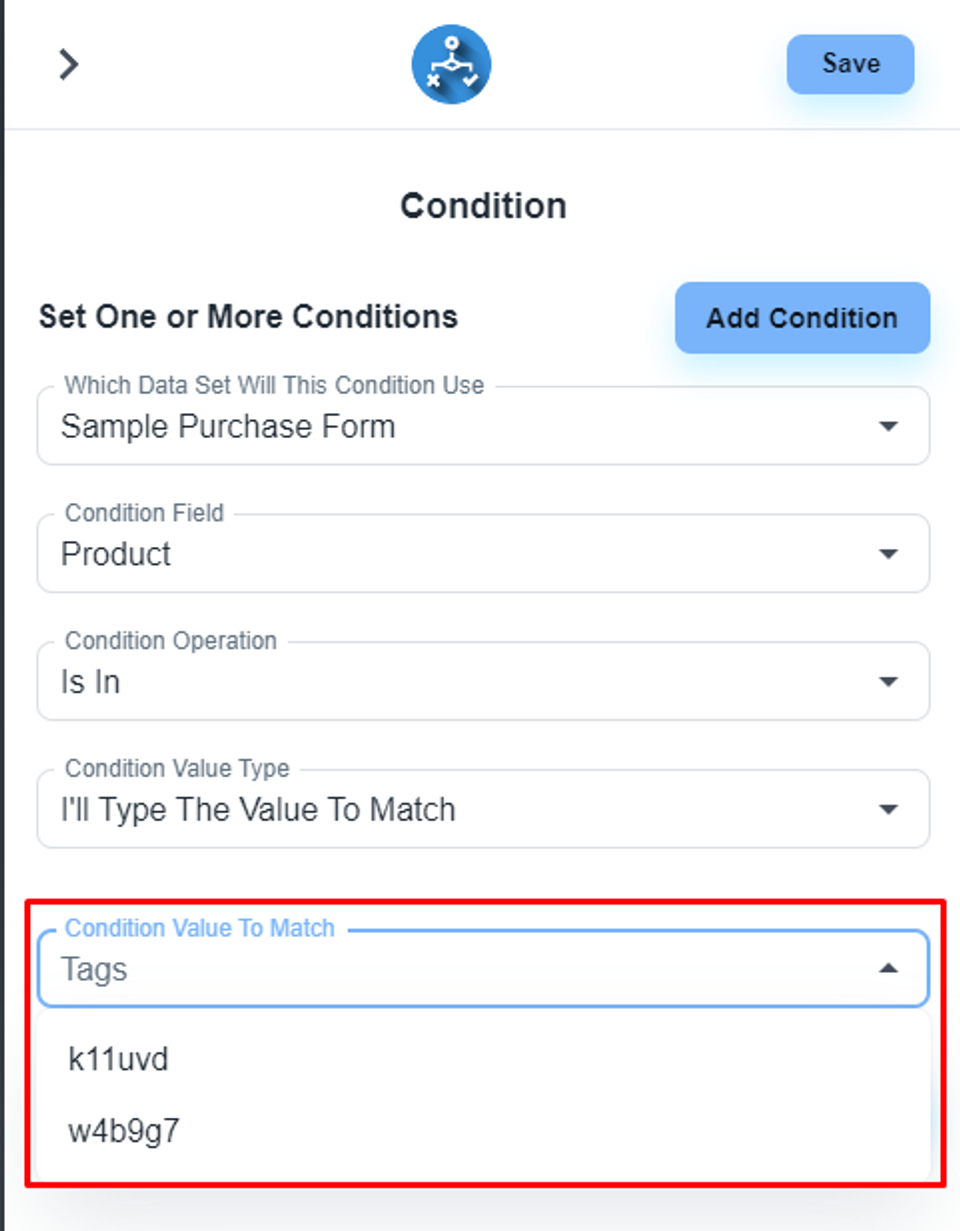The image size is (960, 1231).
Task: Open the Condition Operation dropdown arrow
Action: pyautogui.click(x=887, y=682)
